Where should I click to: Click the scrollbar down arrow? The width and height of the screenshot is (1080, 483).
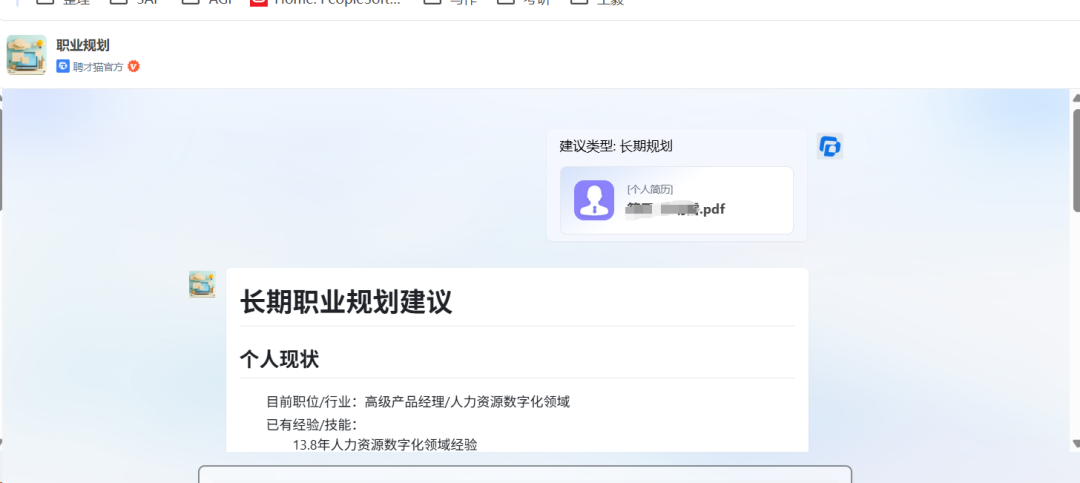(x=1077, y=444)
